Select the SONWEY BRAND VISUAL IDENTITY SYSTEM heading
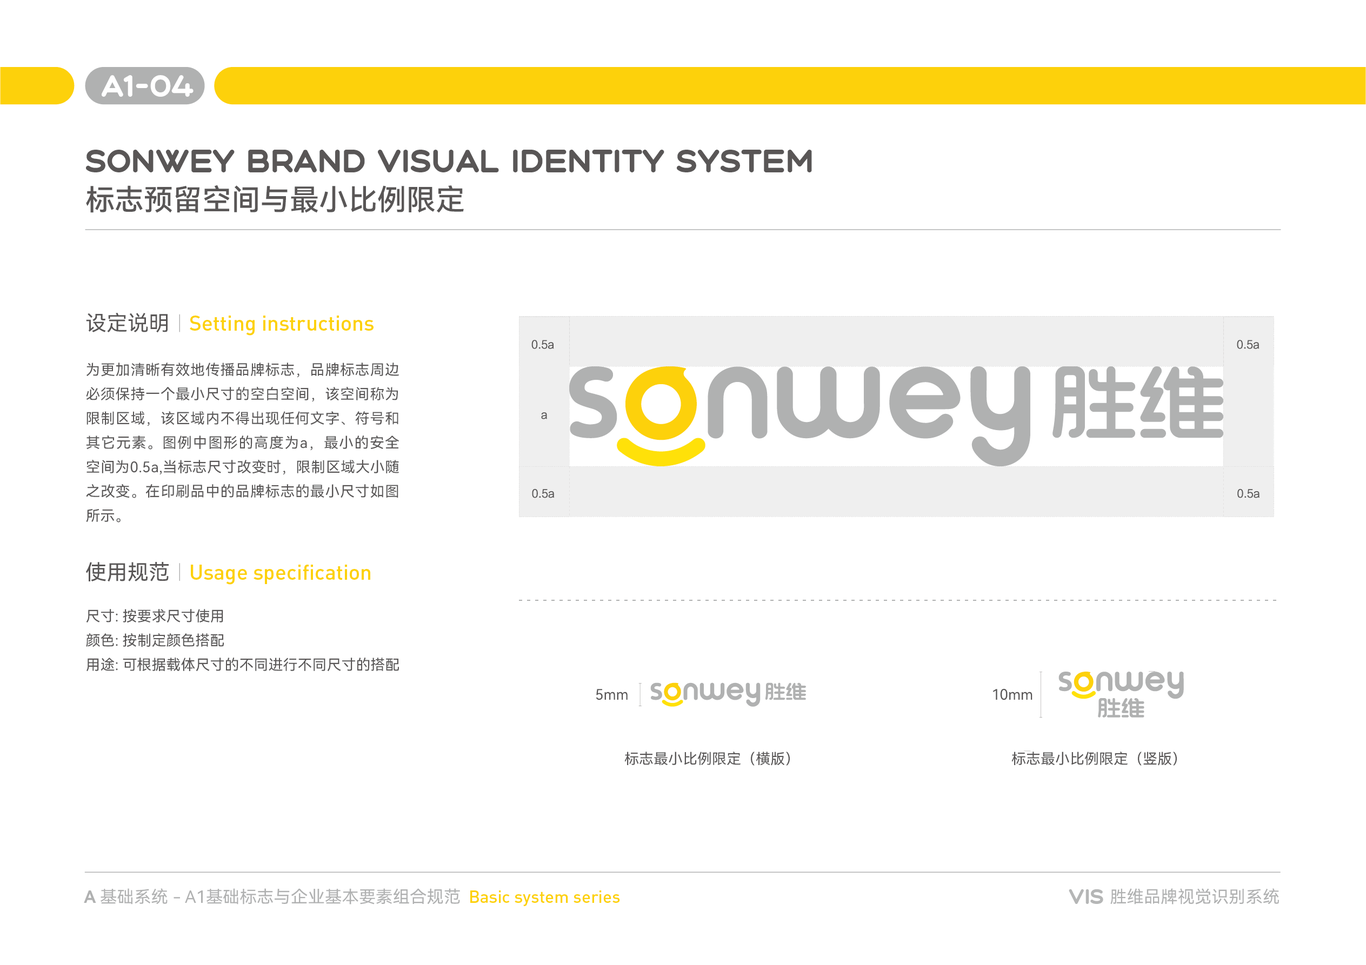This screenshot has height=965, width=1366. click(x=449, y=161)
